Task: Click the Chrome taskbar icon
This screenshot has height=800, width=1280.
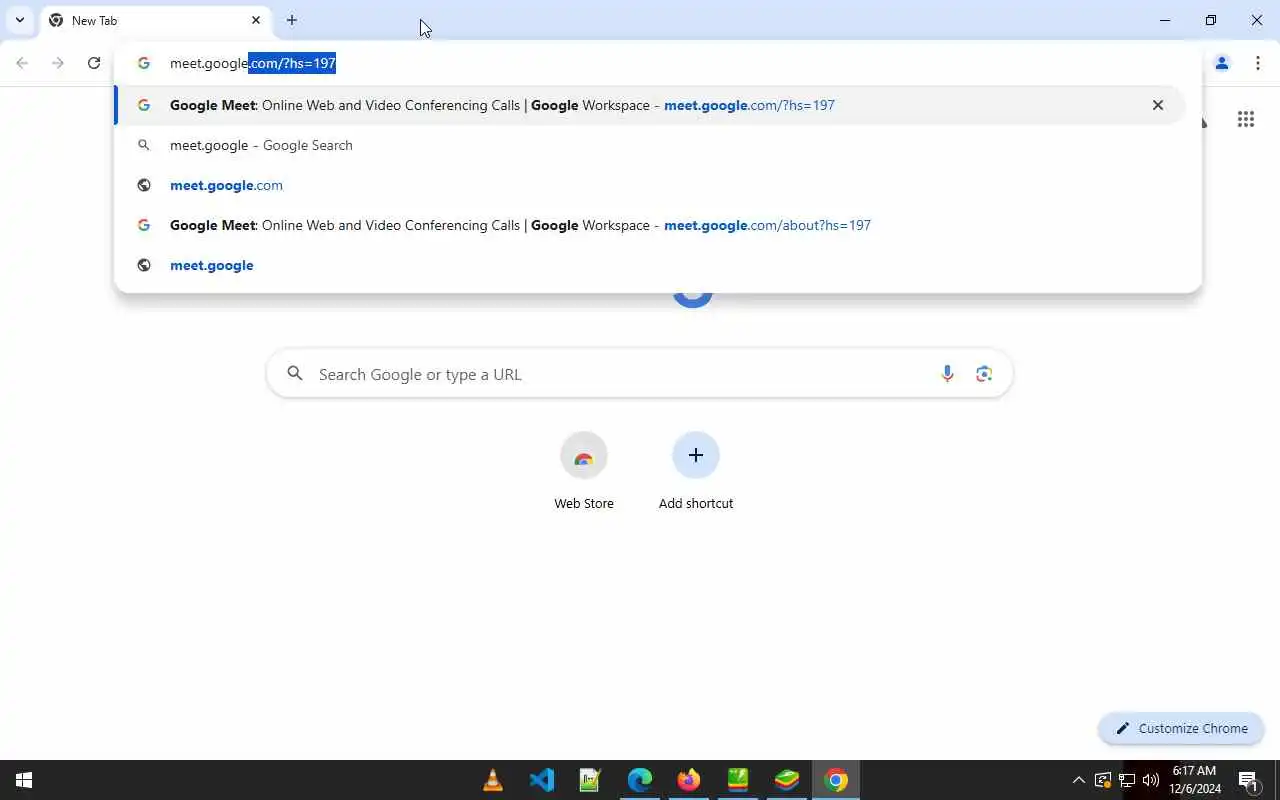Action: [x=836, y=780]
